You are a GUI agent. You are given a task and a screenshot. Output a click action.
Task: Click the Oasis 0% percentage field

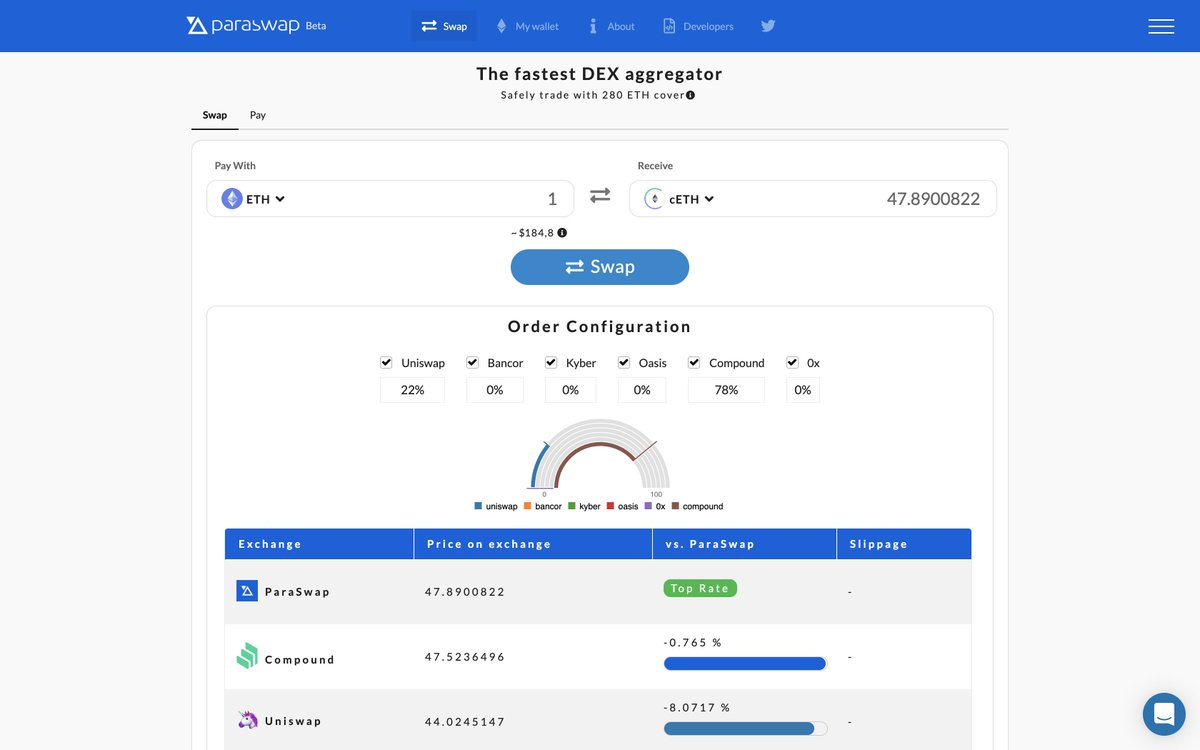tap(642, 390)
